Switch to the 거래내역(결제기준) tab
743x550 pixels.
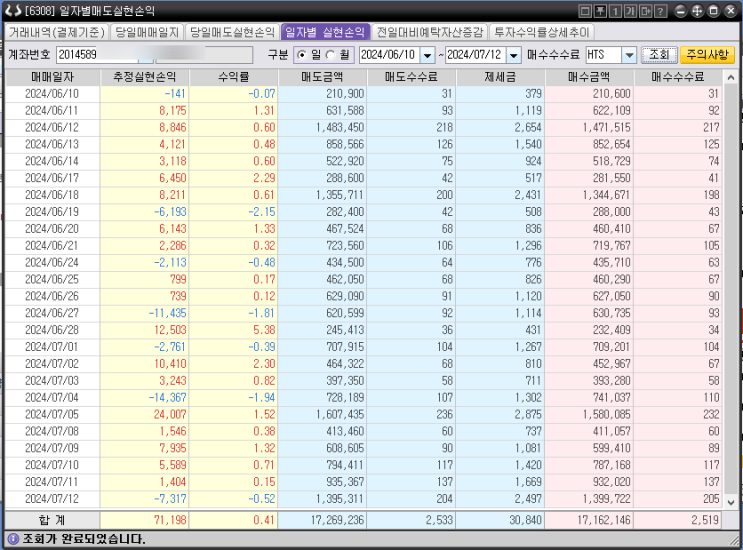[x=57, y=32]
